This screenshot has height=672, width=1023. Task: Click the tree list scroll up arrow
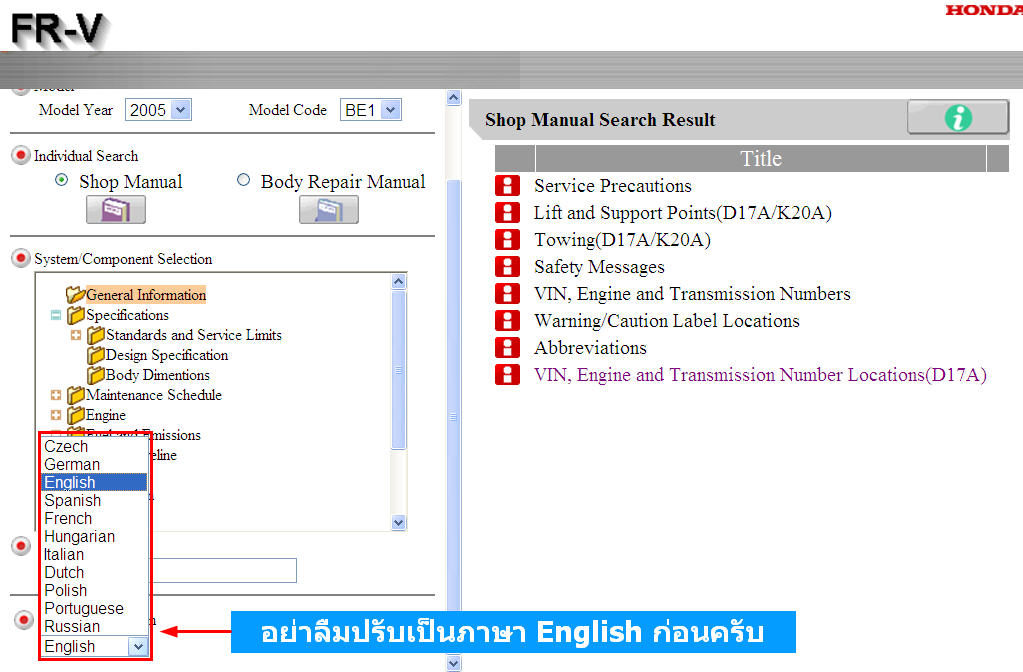click(x=399, y=282)
